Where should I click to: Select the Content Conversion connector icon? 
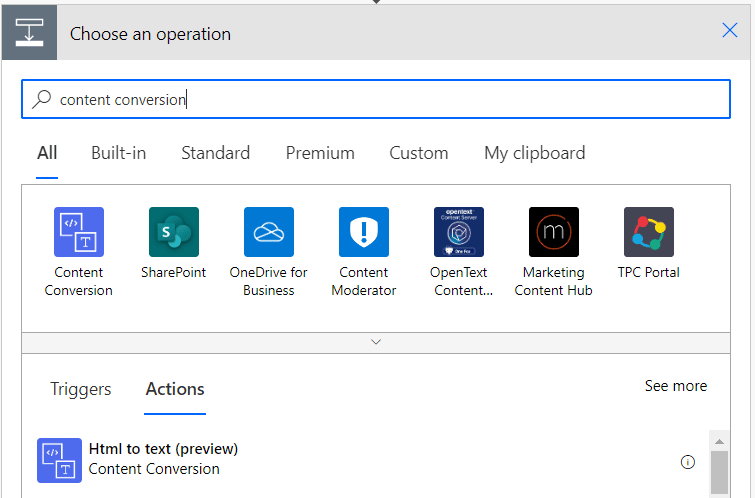(78, 232)
